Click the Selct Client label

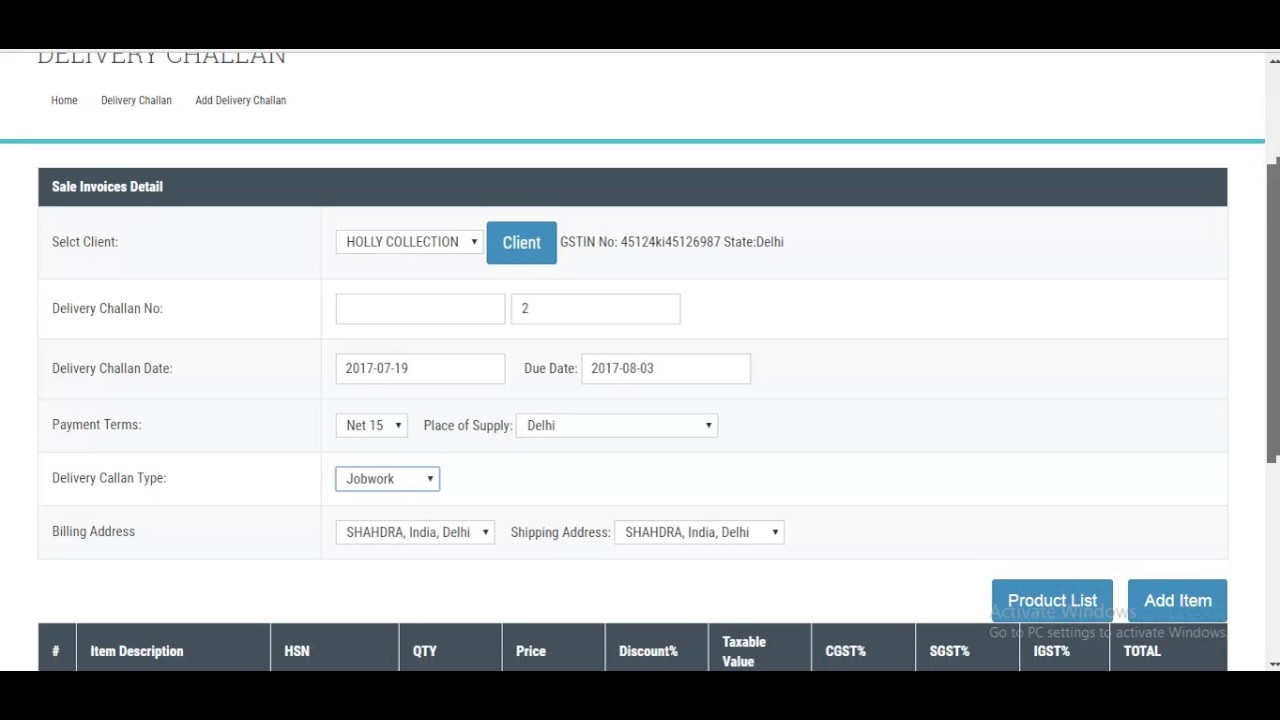[85, 242]
